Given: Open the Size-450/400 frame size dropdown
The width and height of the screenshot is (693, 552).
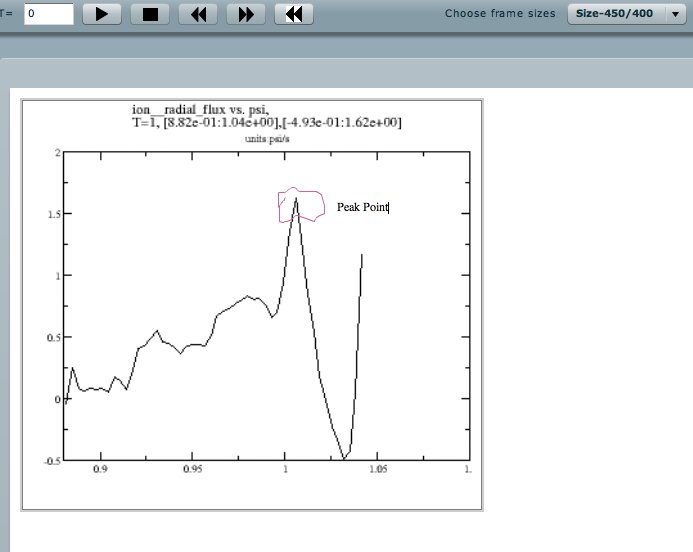Looking at the screenshot, I should point(627,14).
